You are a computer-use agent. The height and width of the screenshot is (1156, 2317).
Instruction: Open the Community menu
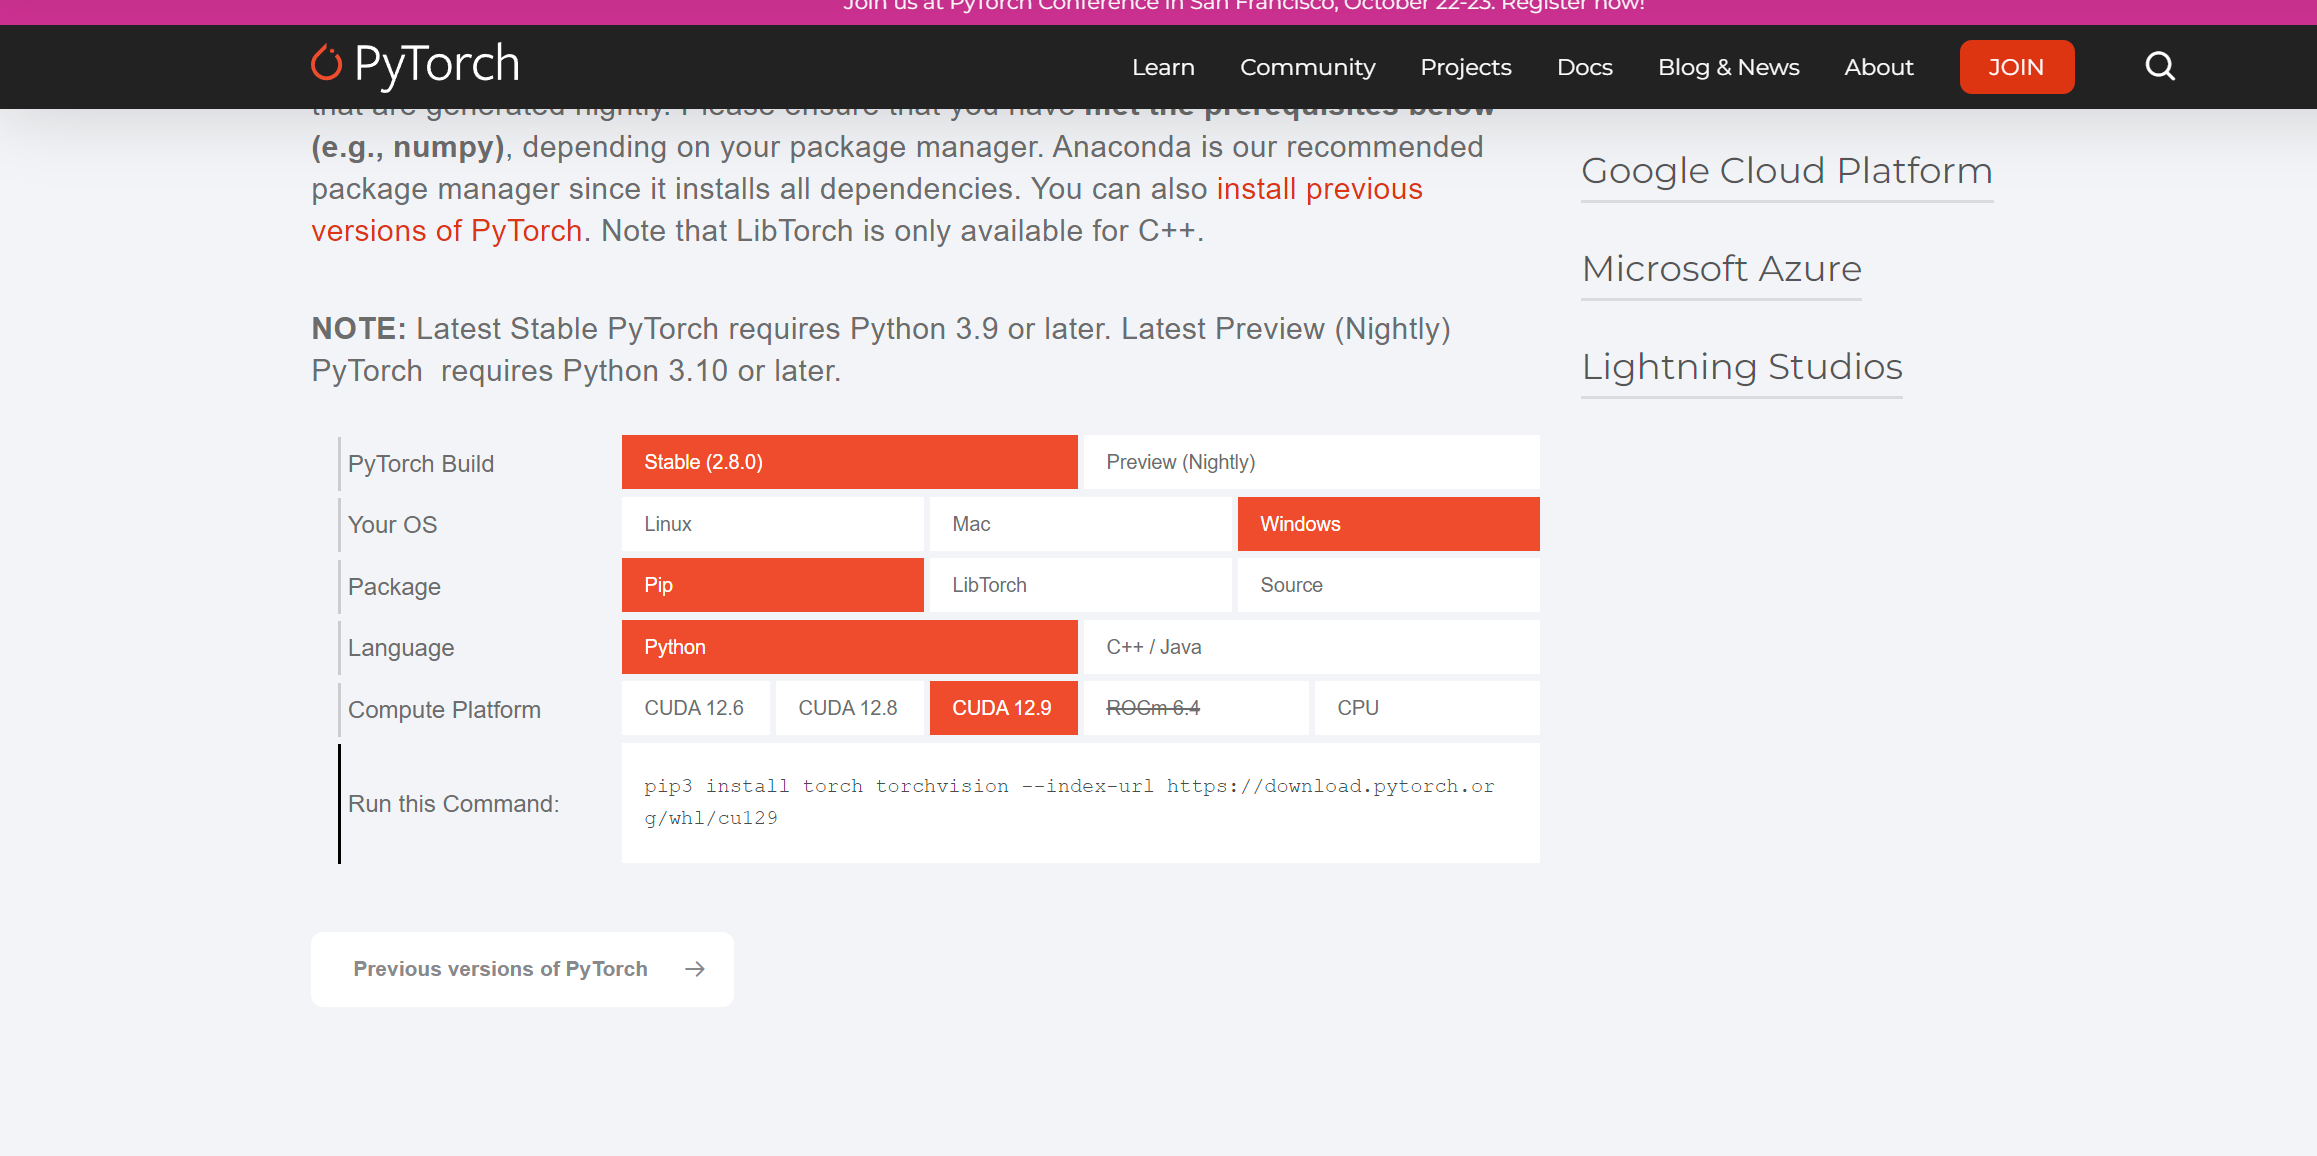[x=1307, y=67]
